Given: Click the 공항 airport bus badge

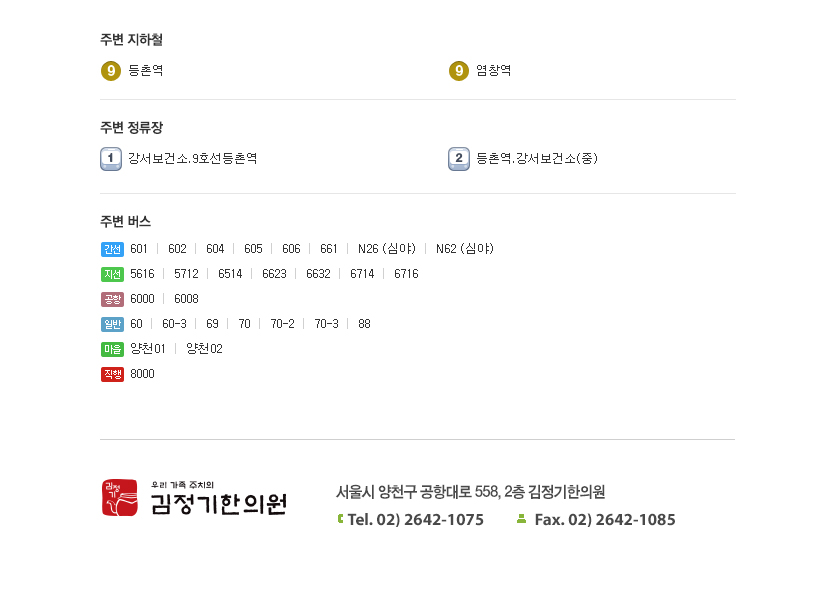Looking at the screenshot, I should click(x=112, y=299).
